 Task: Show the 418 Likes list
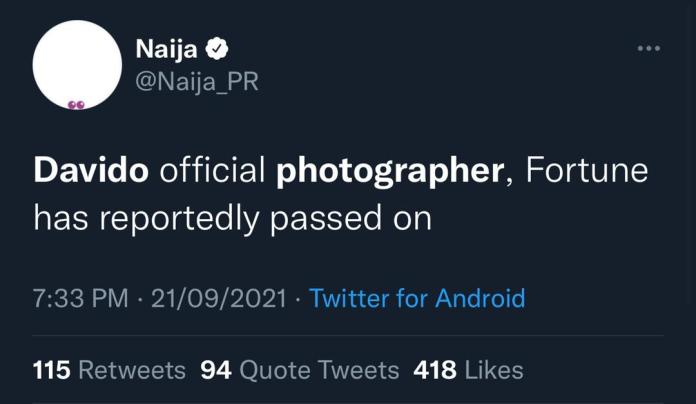(x=468, y=370)
